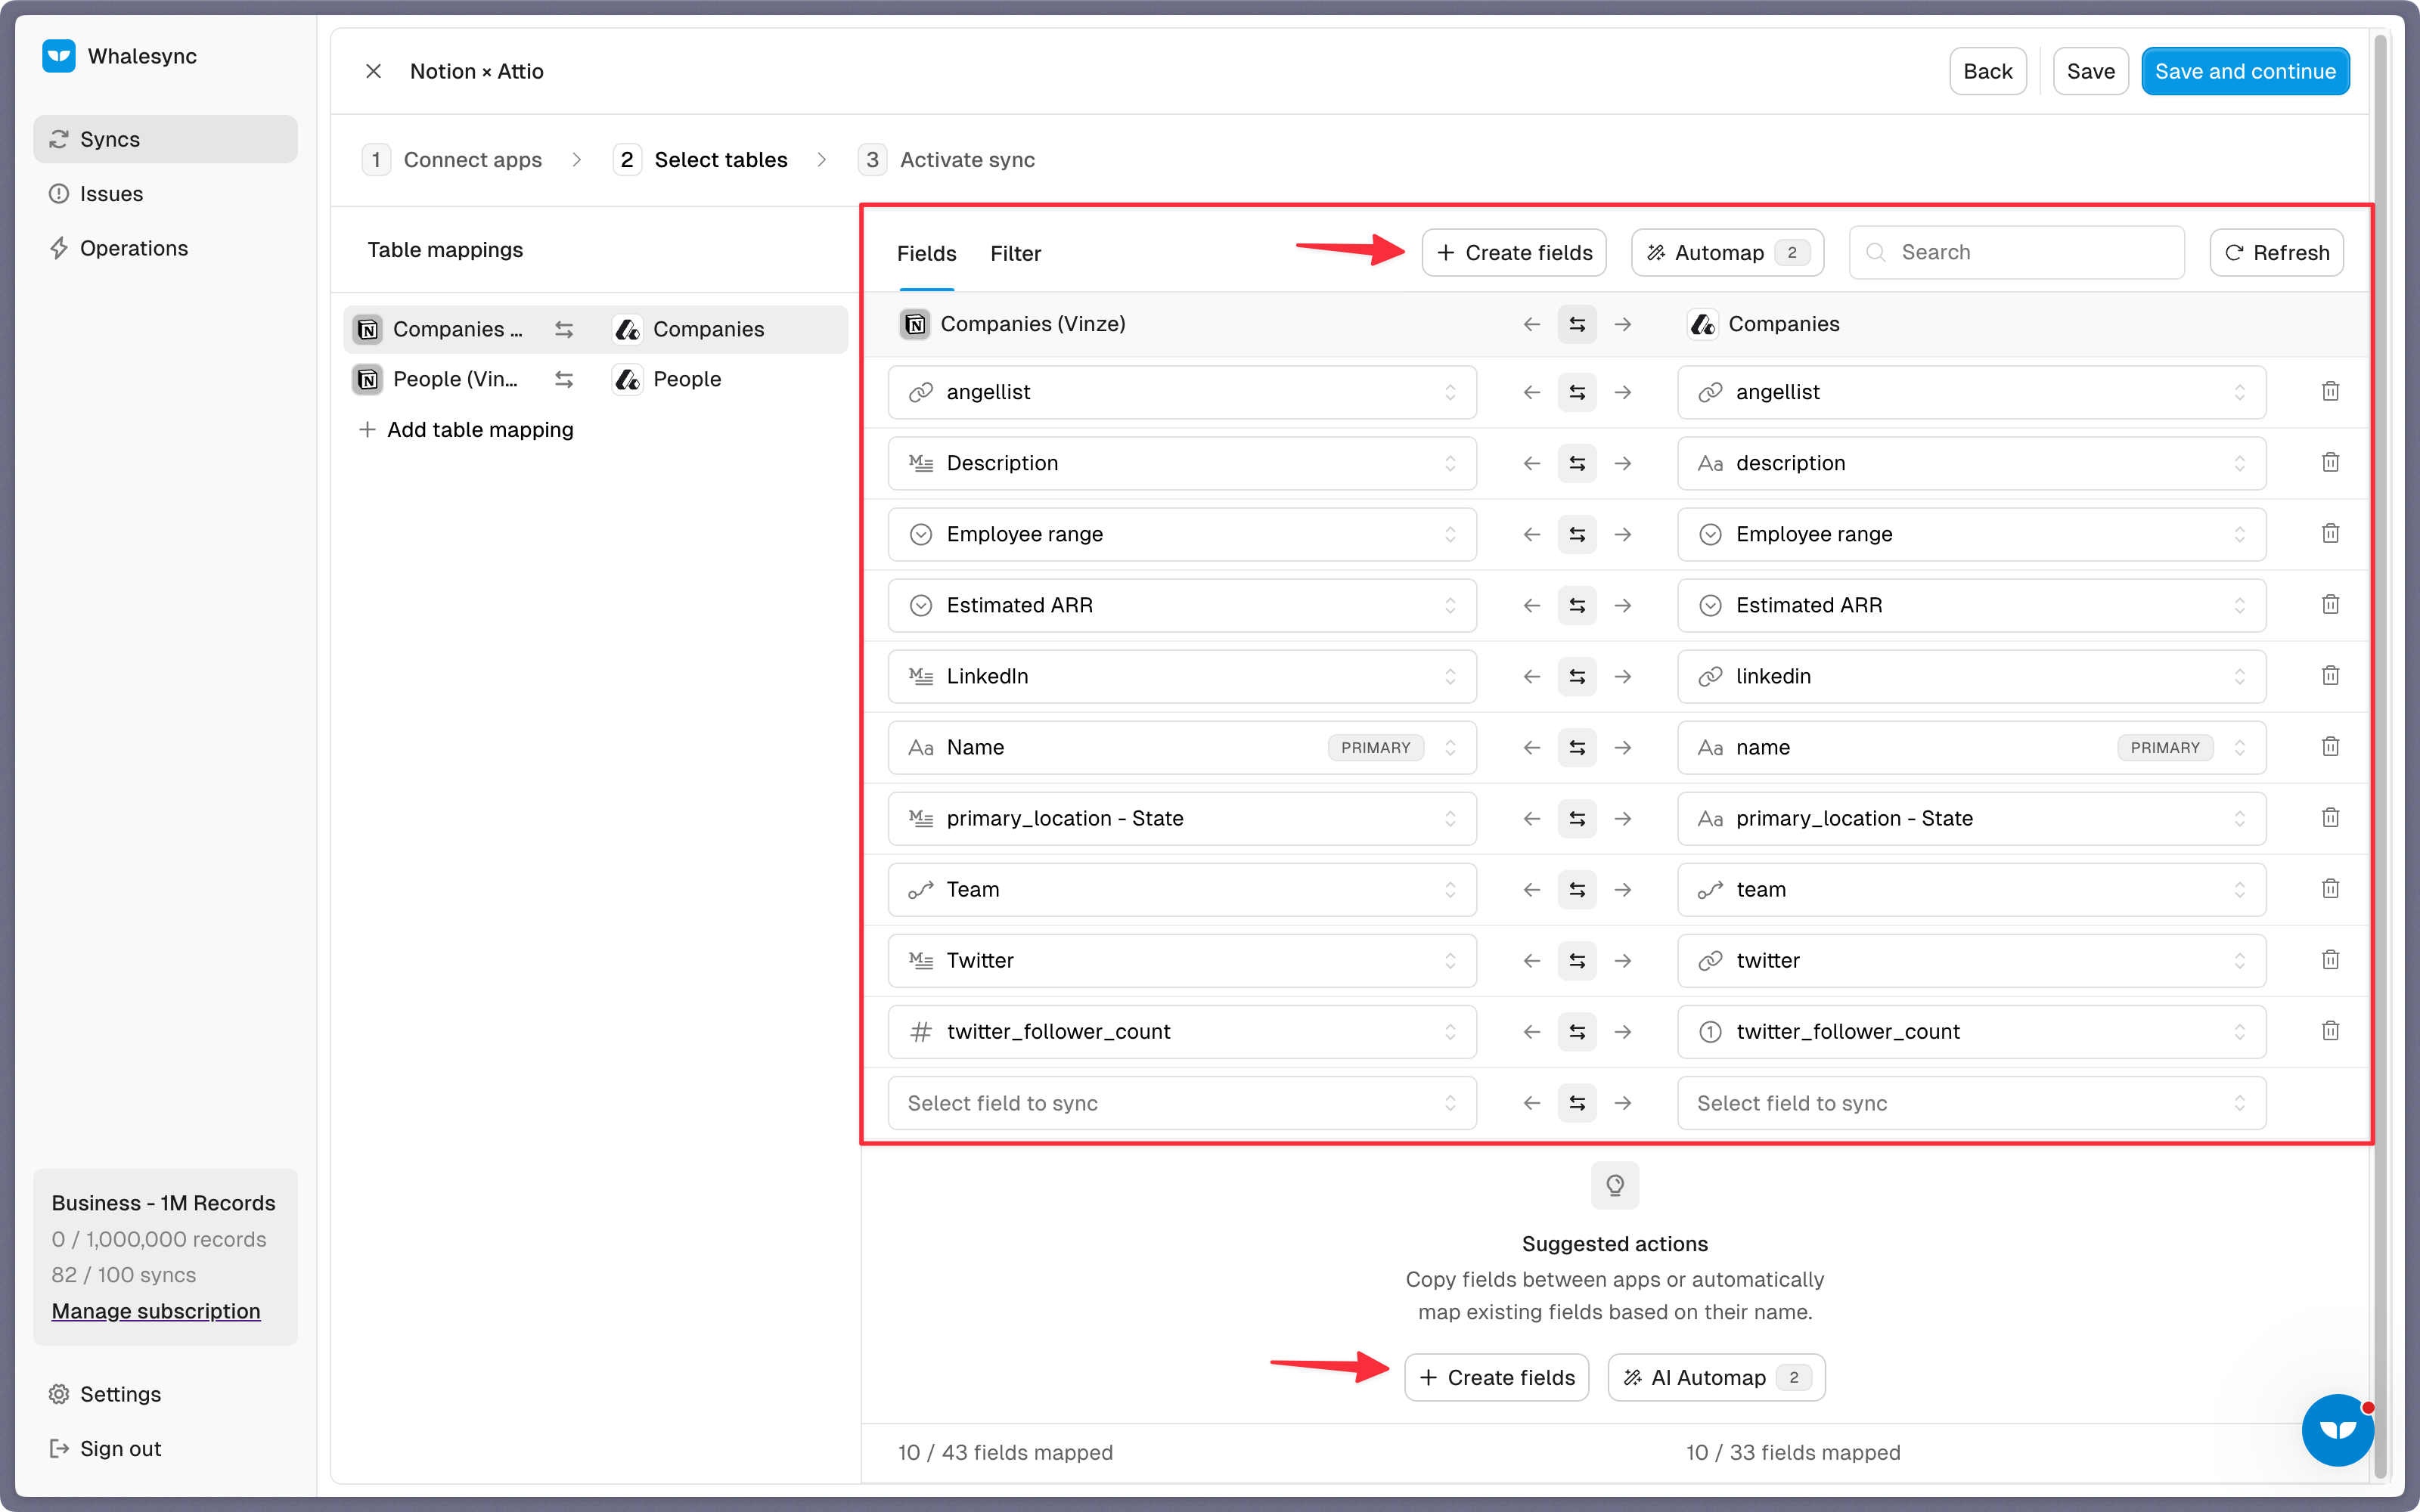
Task: Go to step 3 Activate sync
Action: point(946,160)
